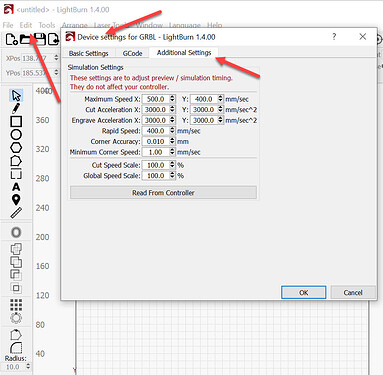Click the Corner Accuracy input field
The height and width of the screenshot is (375, 383).
pos(156,141)
